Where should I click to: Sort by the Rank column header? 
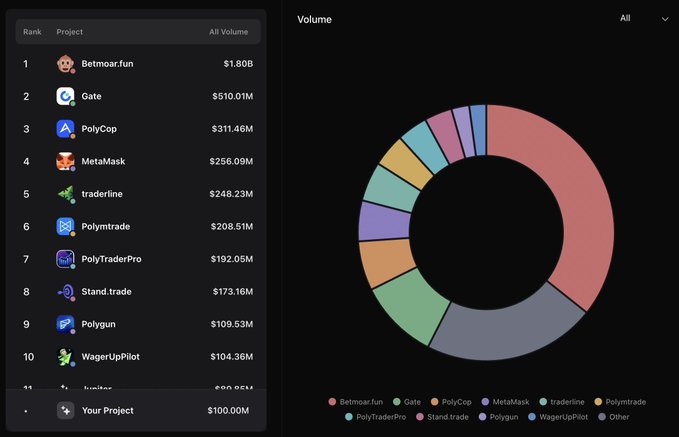32,32
